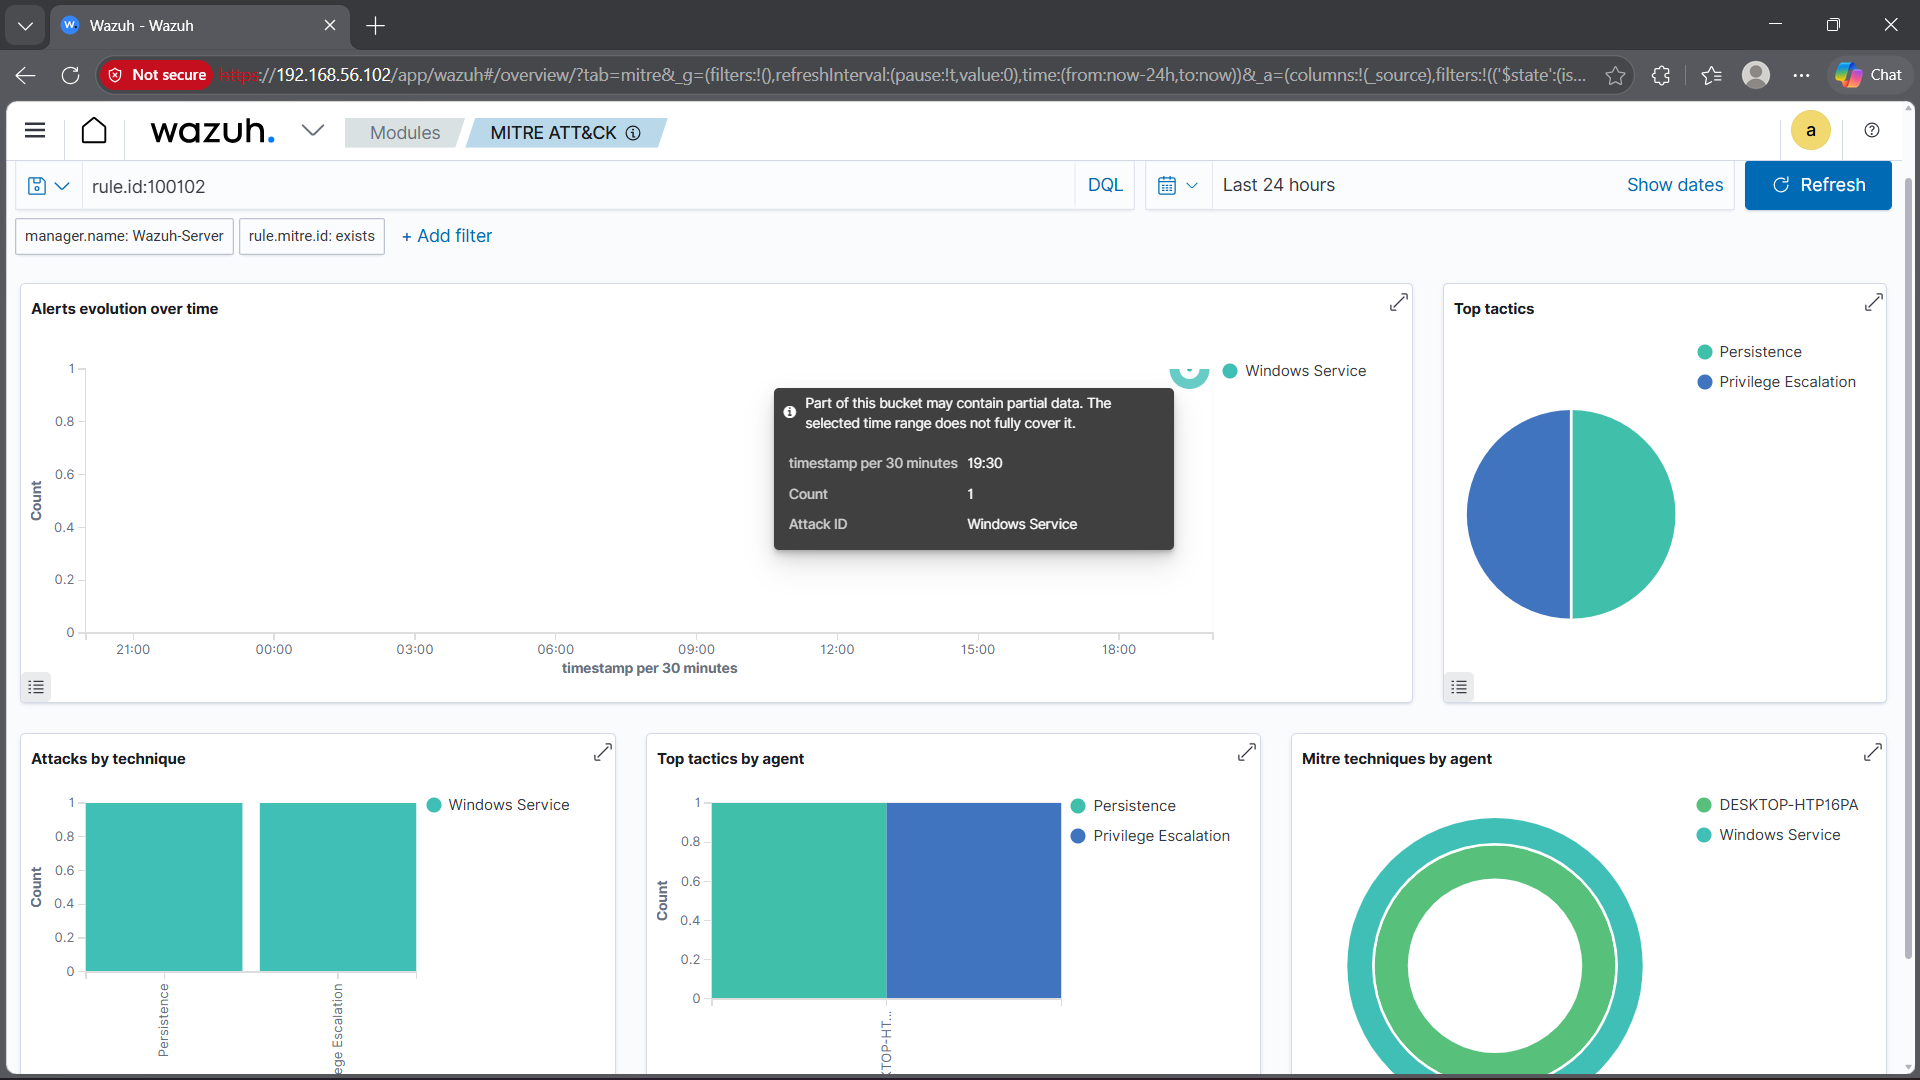Click the Not secure site warning badge
The image size is (1920, 1080).
pos(157,75)
